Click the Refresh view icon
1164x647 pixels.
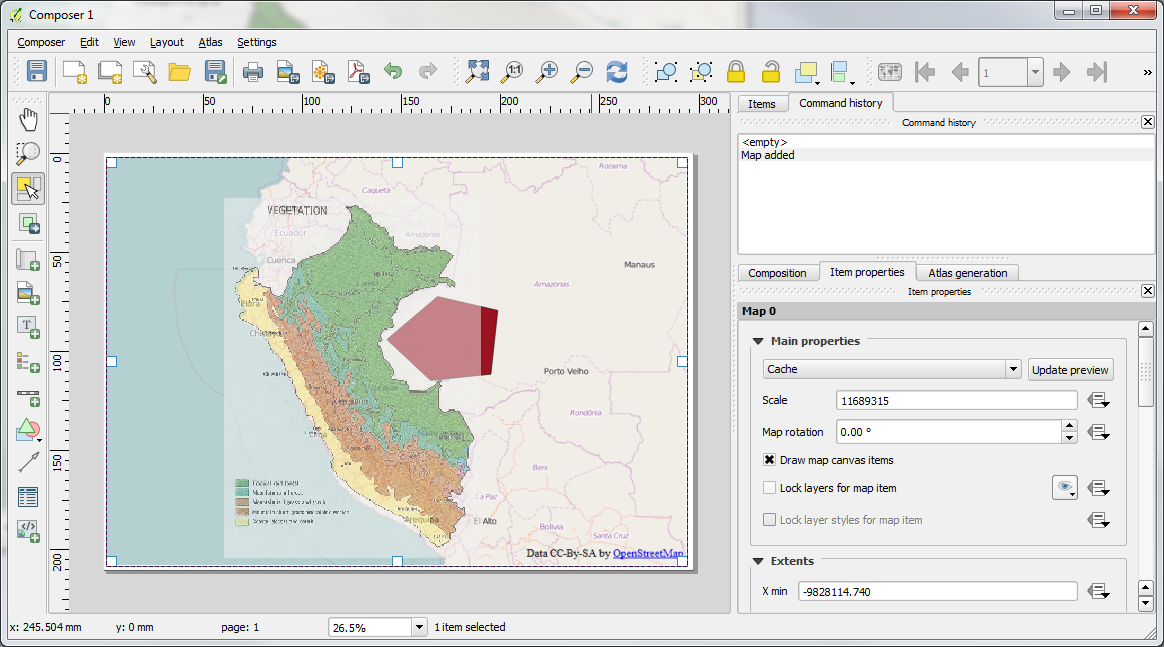pyautogui.click(x=617, y=72)
